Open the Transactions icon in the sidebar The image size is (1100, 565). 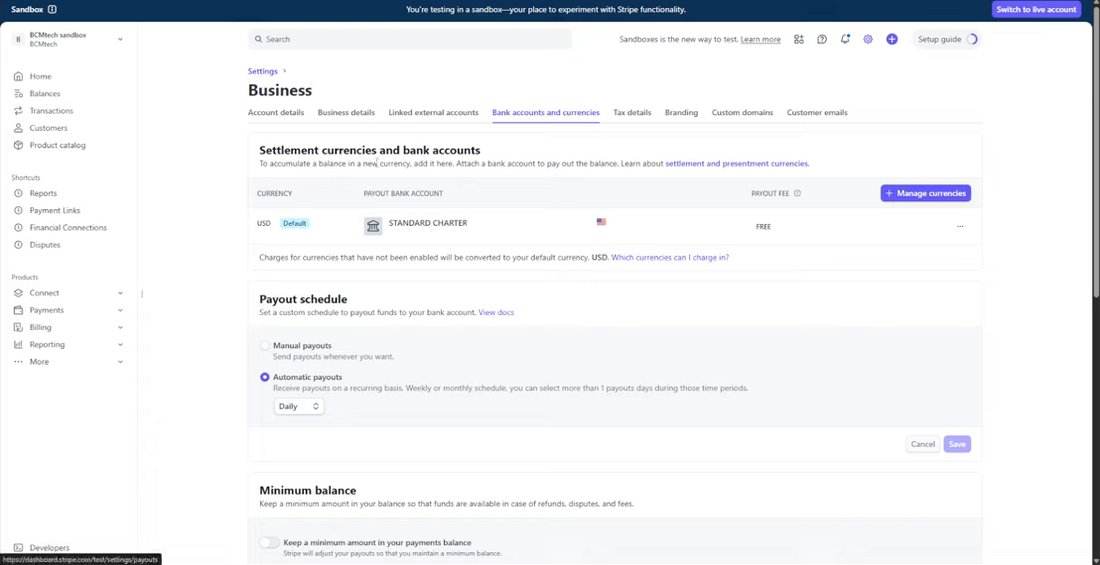[x=18, y=111]
